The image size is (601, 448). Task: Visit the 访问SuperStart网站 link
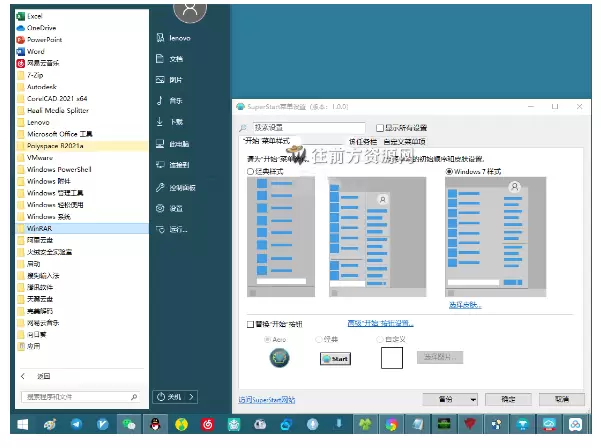tap(267, 400)
